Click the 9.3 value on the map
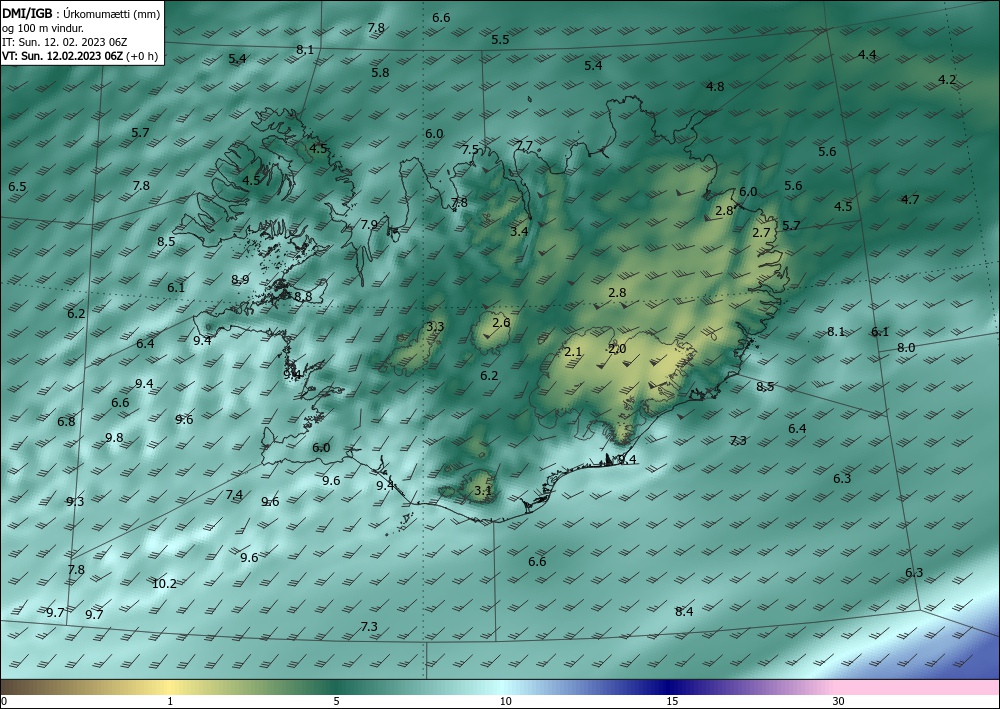The height and width of the screenshot is (709, 1000). pos(75,501)
